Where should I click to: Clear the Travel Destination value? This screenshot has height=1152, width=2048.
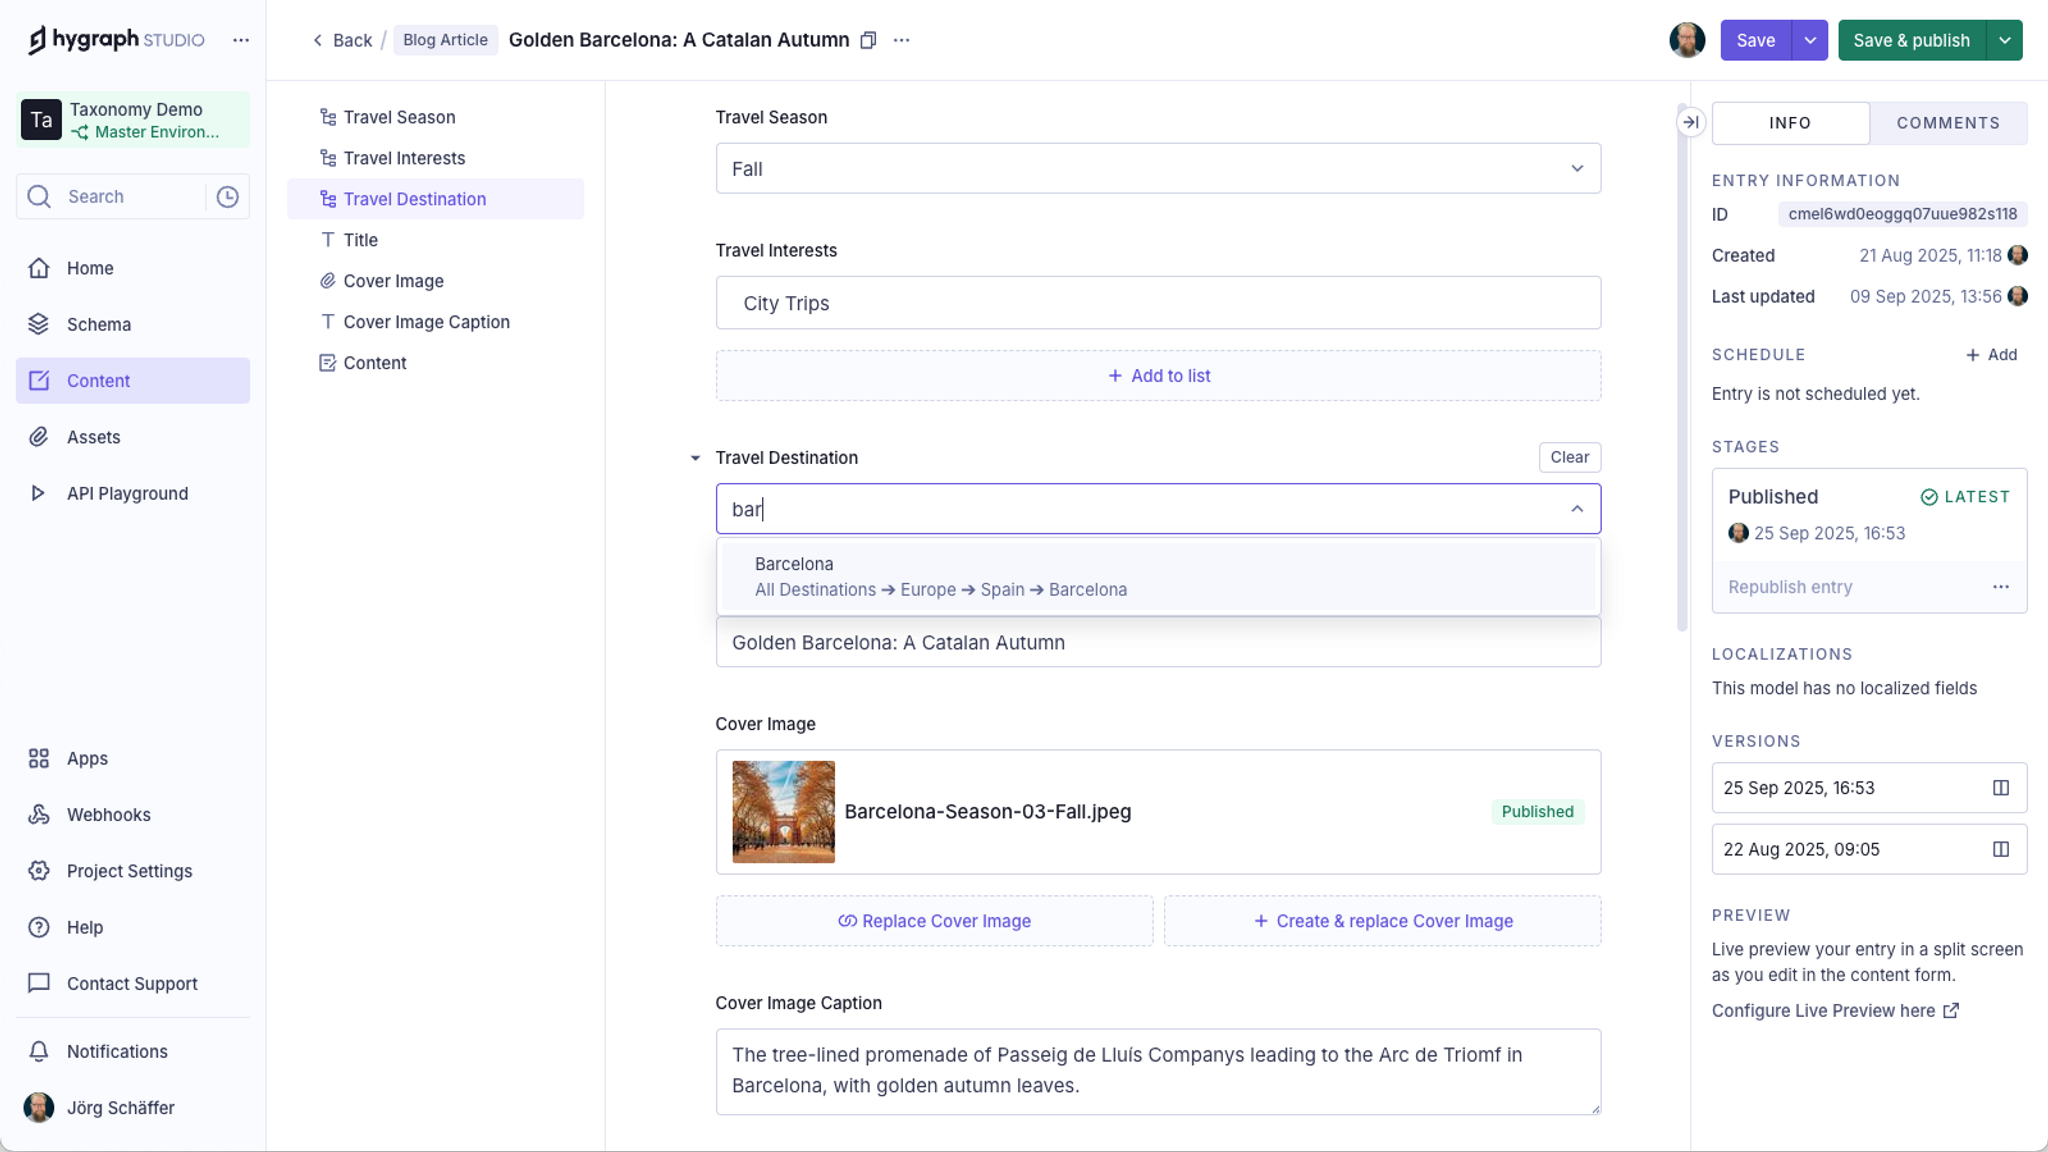pos(1569,457)
